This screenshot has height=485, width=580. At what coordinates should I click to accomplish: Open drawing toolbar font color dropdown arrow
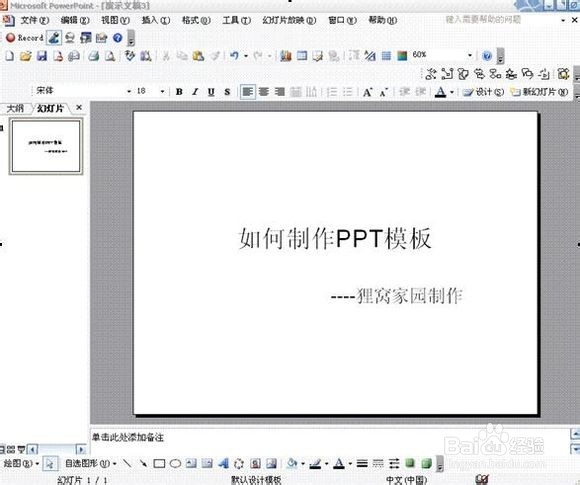coord(350,464)
